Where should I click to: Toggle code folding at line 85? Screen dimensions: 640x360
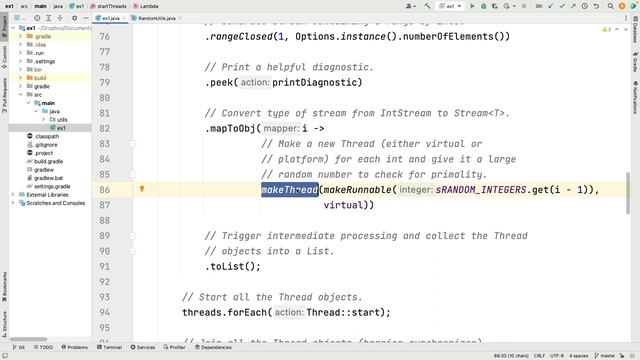(133, 174)
